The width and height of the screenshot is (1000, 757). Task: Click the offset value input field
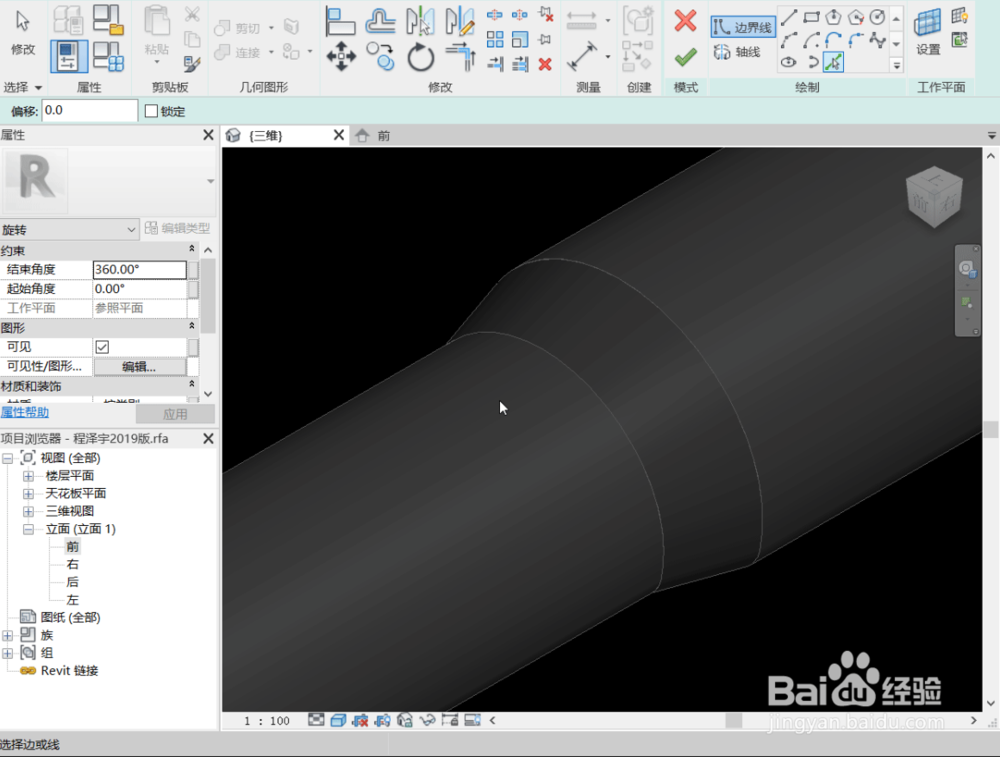point(90,110)
